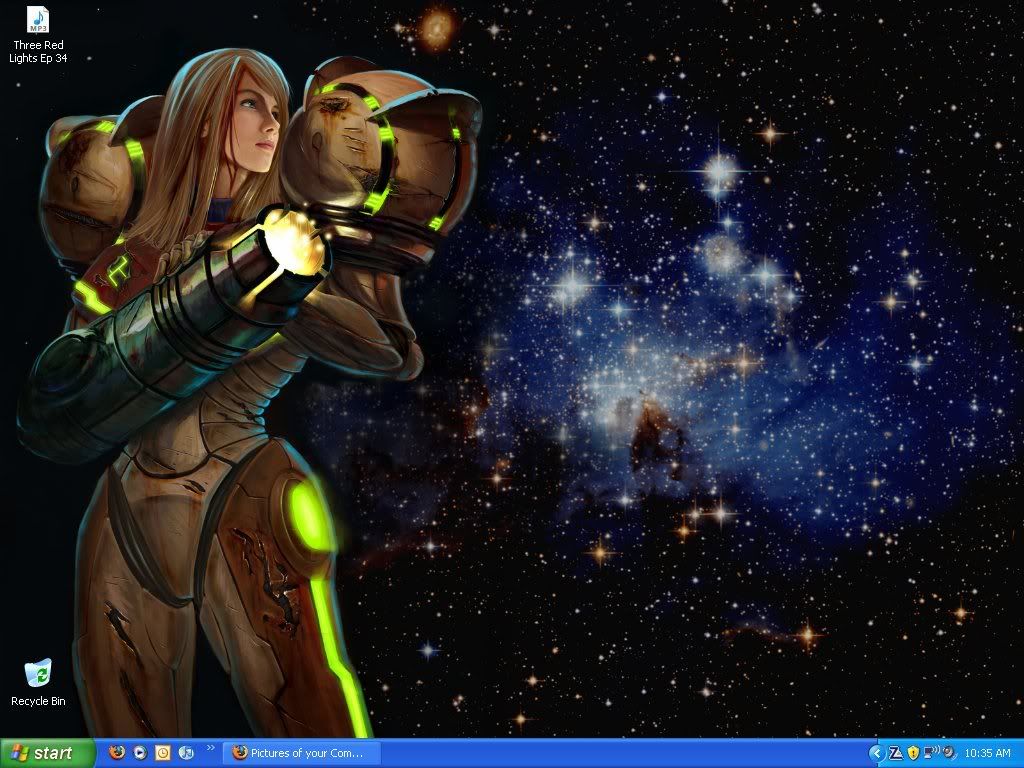Click the orange clock Quick Launch icon
The width and height of the screenshot is (1024, 768).
pos(163,753)
